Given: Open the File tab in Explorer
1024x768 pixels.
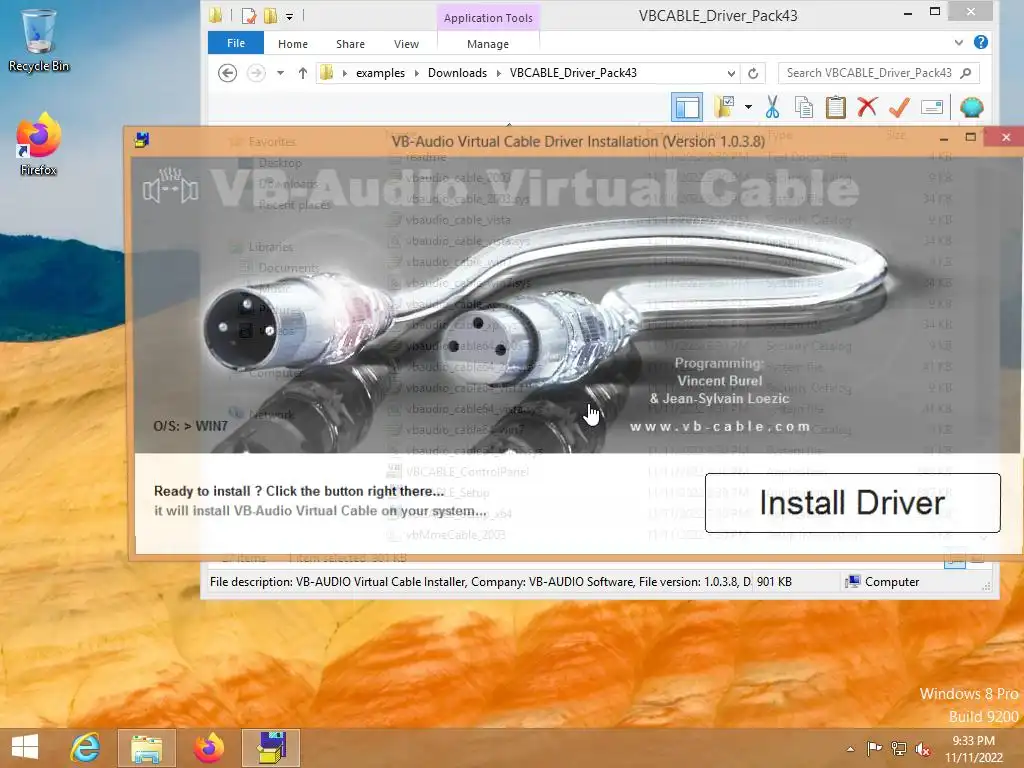Looking at the screenshot, I should 236,43.
